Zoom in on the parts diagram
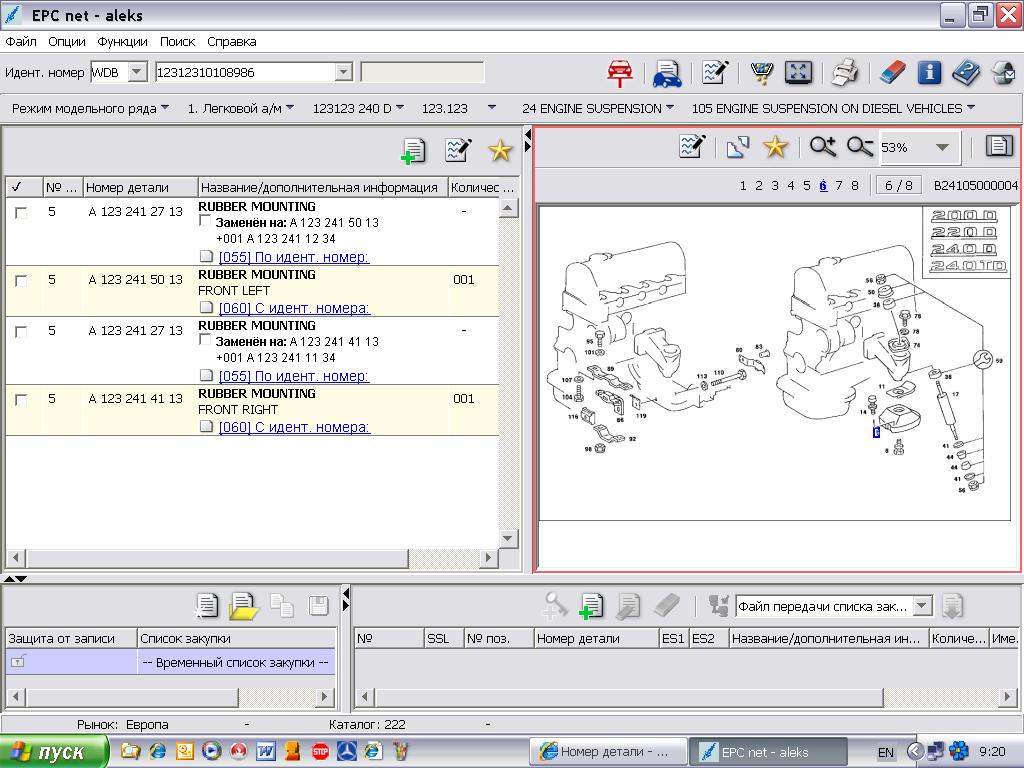This screenshot has width=1024, height=768. tap(823, 147)
